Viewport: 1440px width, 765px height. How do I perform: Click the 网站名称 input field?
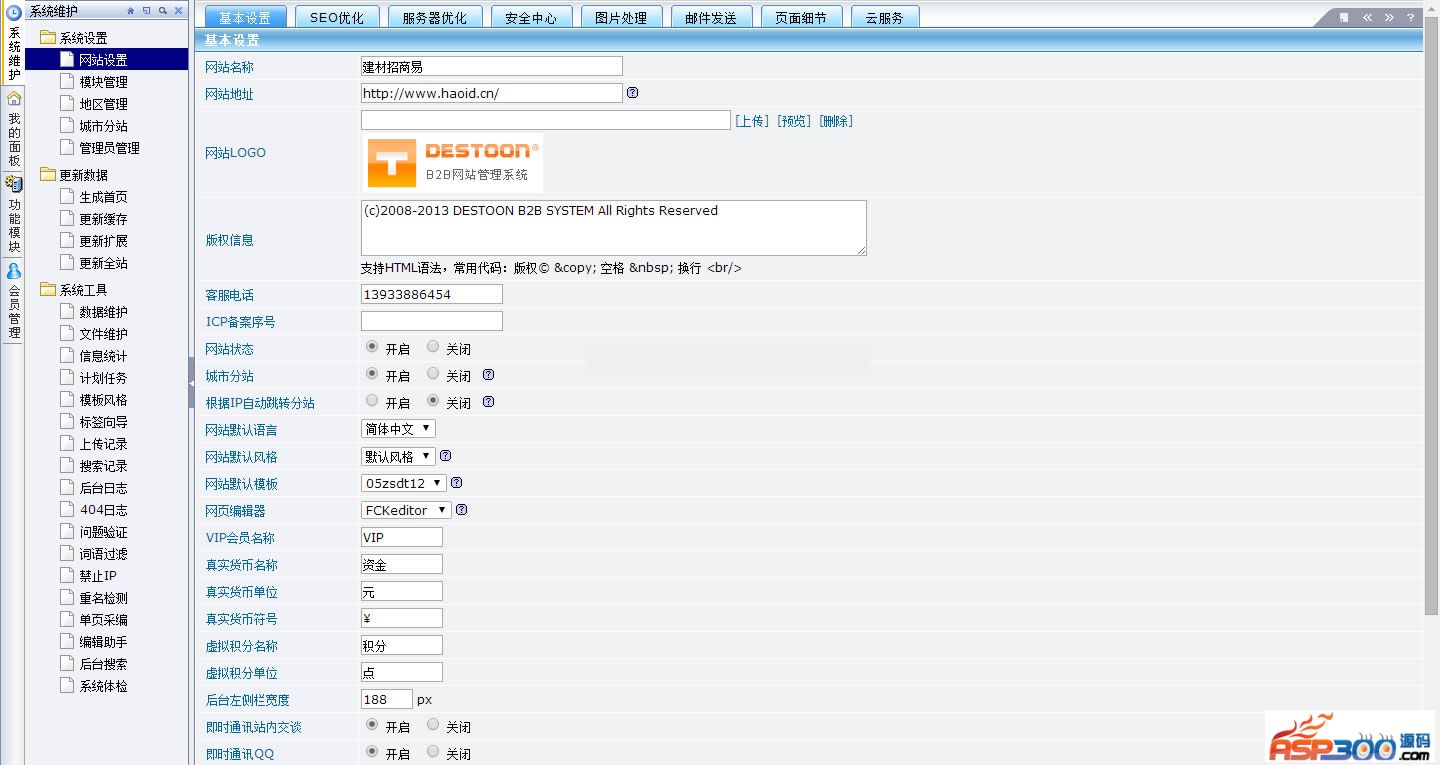492,66
